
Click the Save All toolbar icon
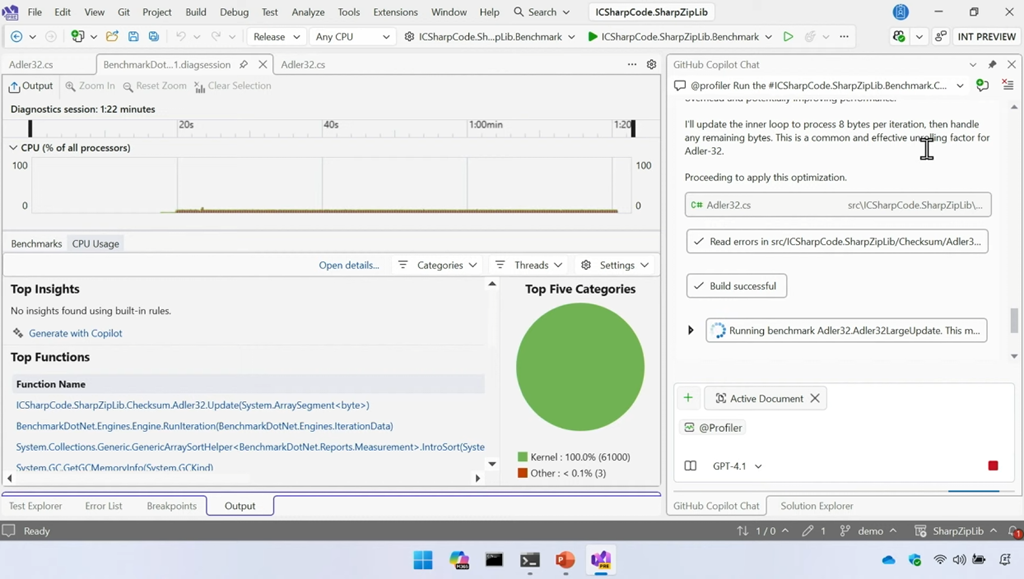click(153, 37)
